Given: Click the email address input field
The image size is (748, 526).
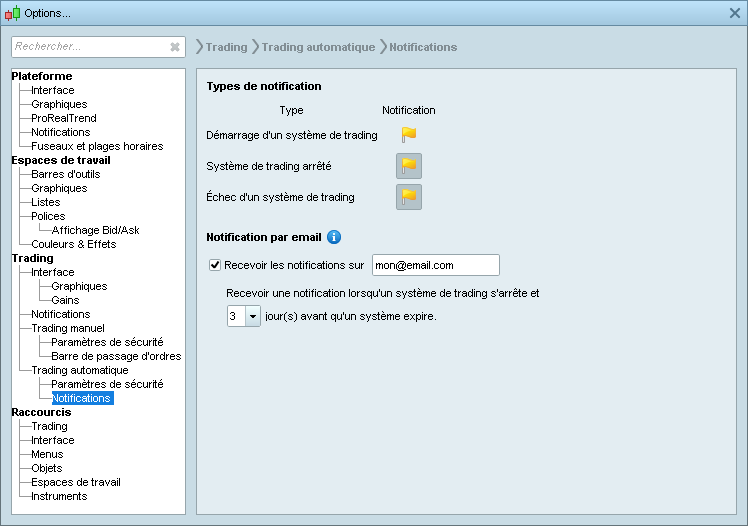Looking at the screenshot, I should 435,265.
